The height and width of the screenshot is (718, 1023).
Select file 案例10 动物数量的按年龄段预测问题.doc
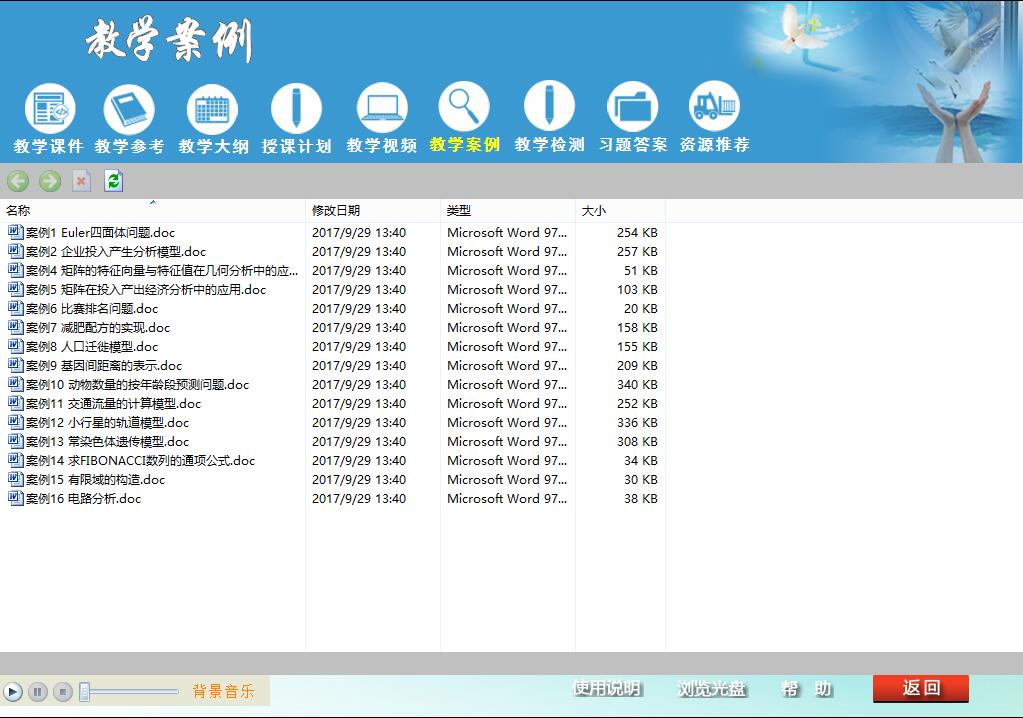pos(138,384)
